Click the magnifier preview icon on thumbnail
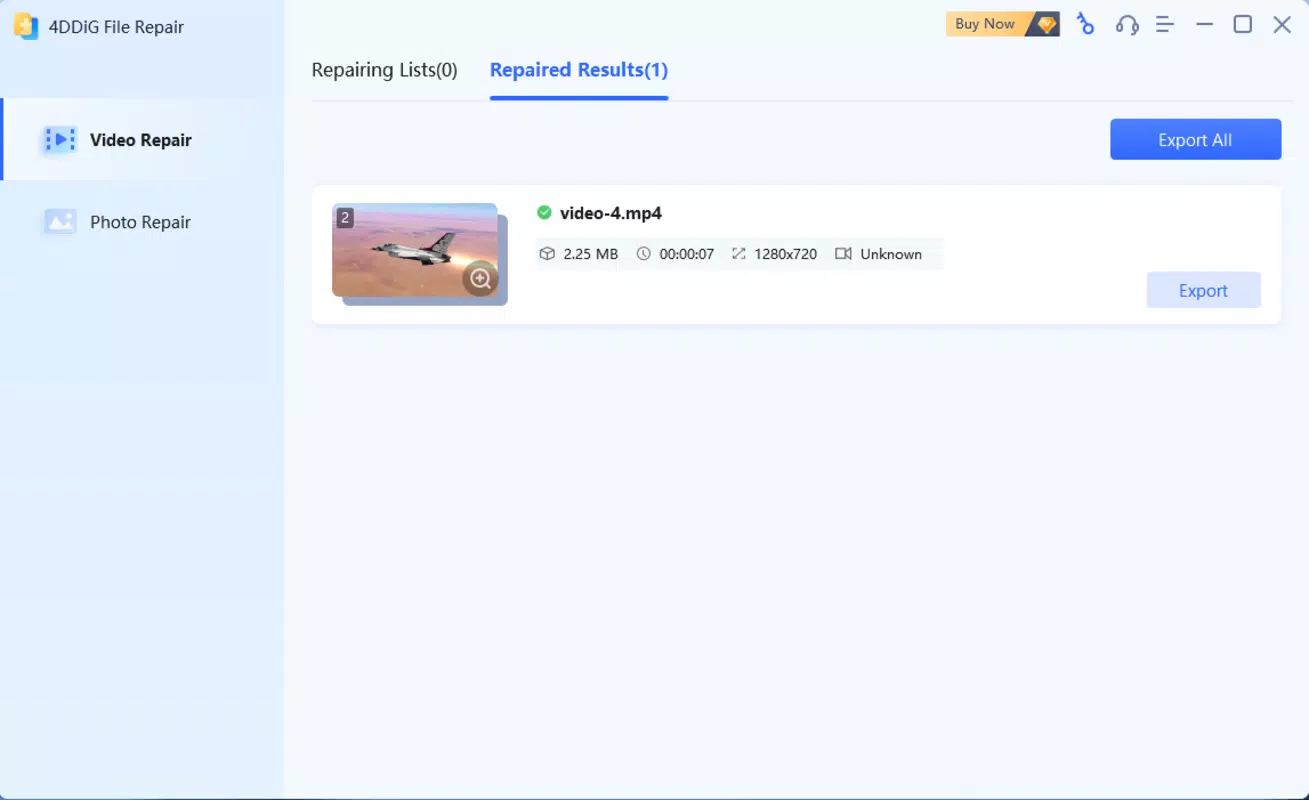This screenshot has width=1309, height=800. (481, 279)
